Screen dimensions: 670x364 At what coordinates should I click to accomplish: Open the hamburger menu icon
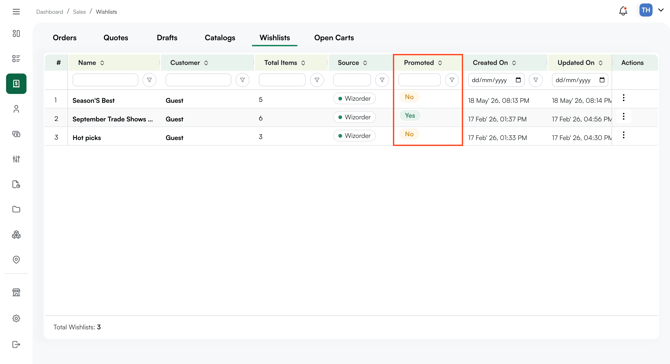click(x=16, y=12)
